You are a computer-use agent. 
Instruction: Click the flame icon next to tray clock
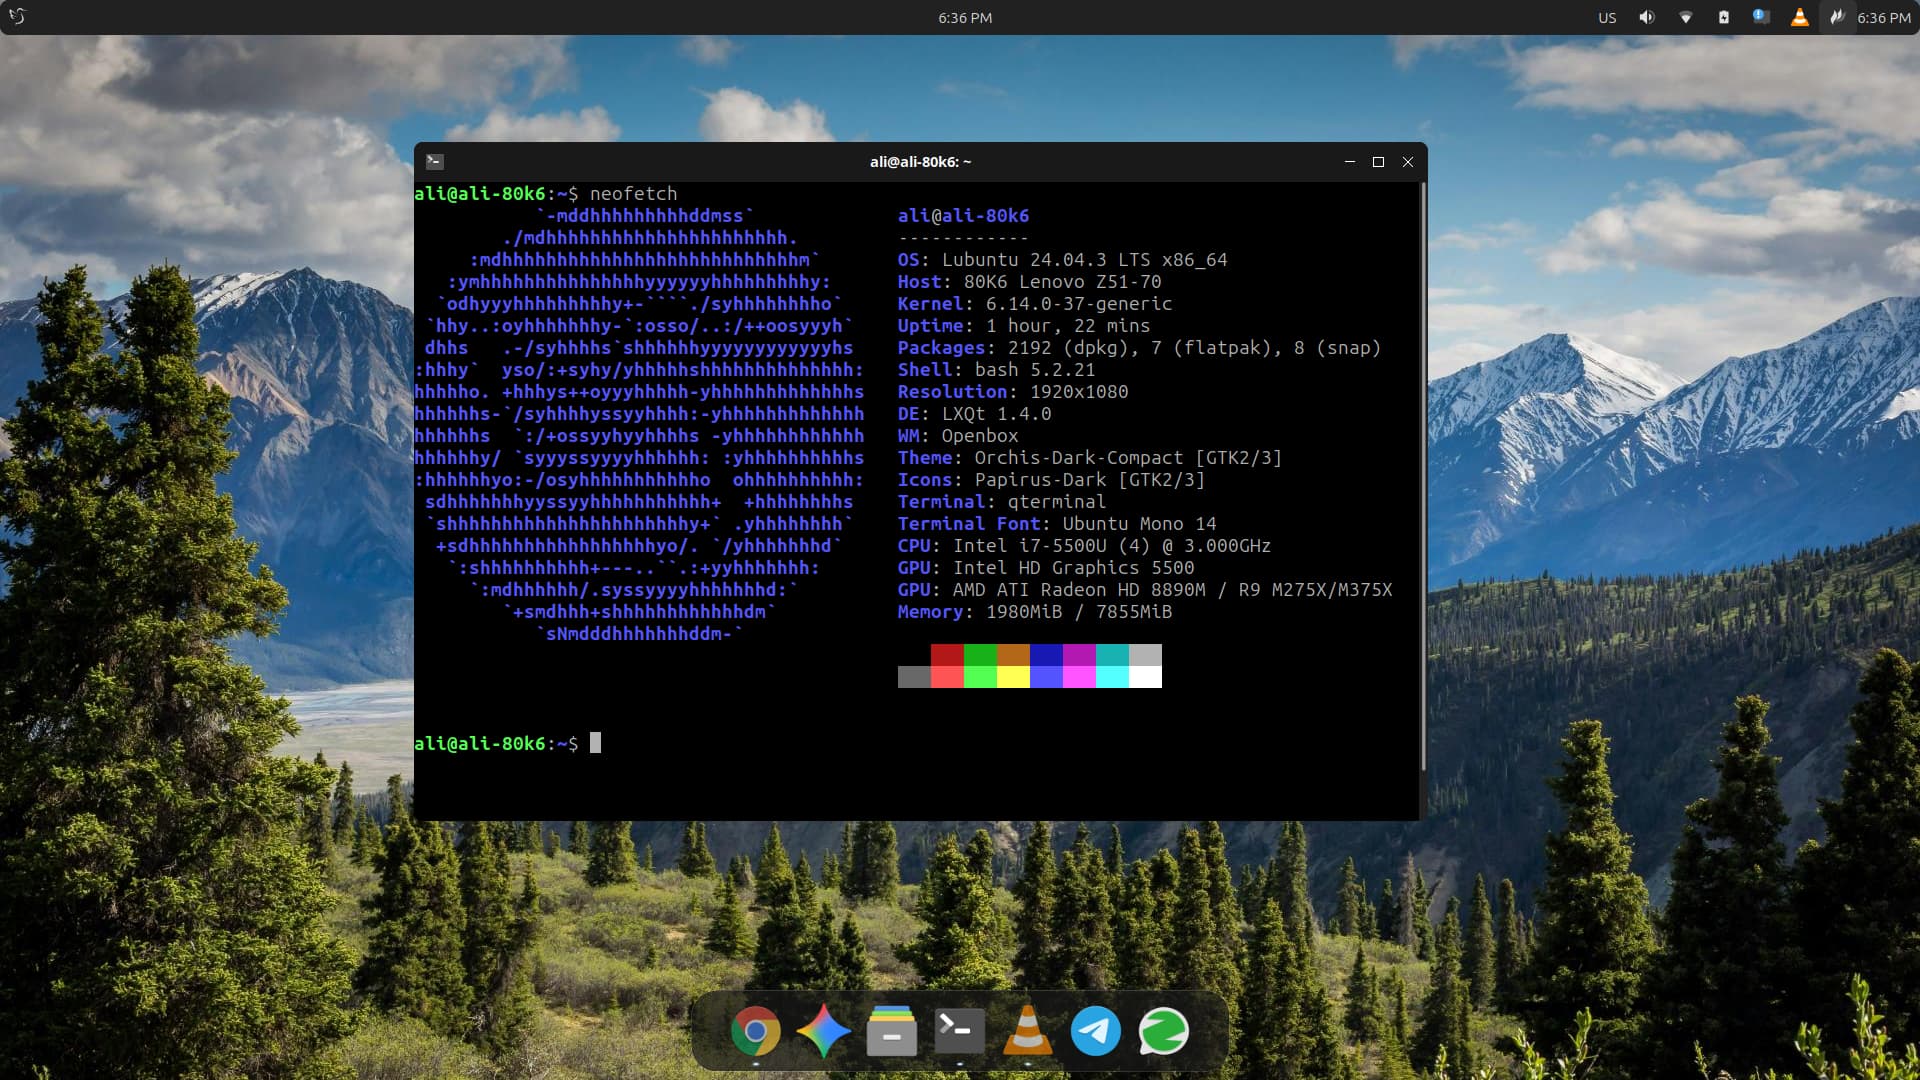point(1836,17)
